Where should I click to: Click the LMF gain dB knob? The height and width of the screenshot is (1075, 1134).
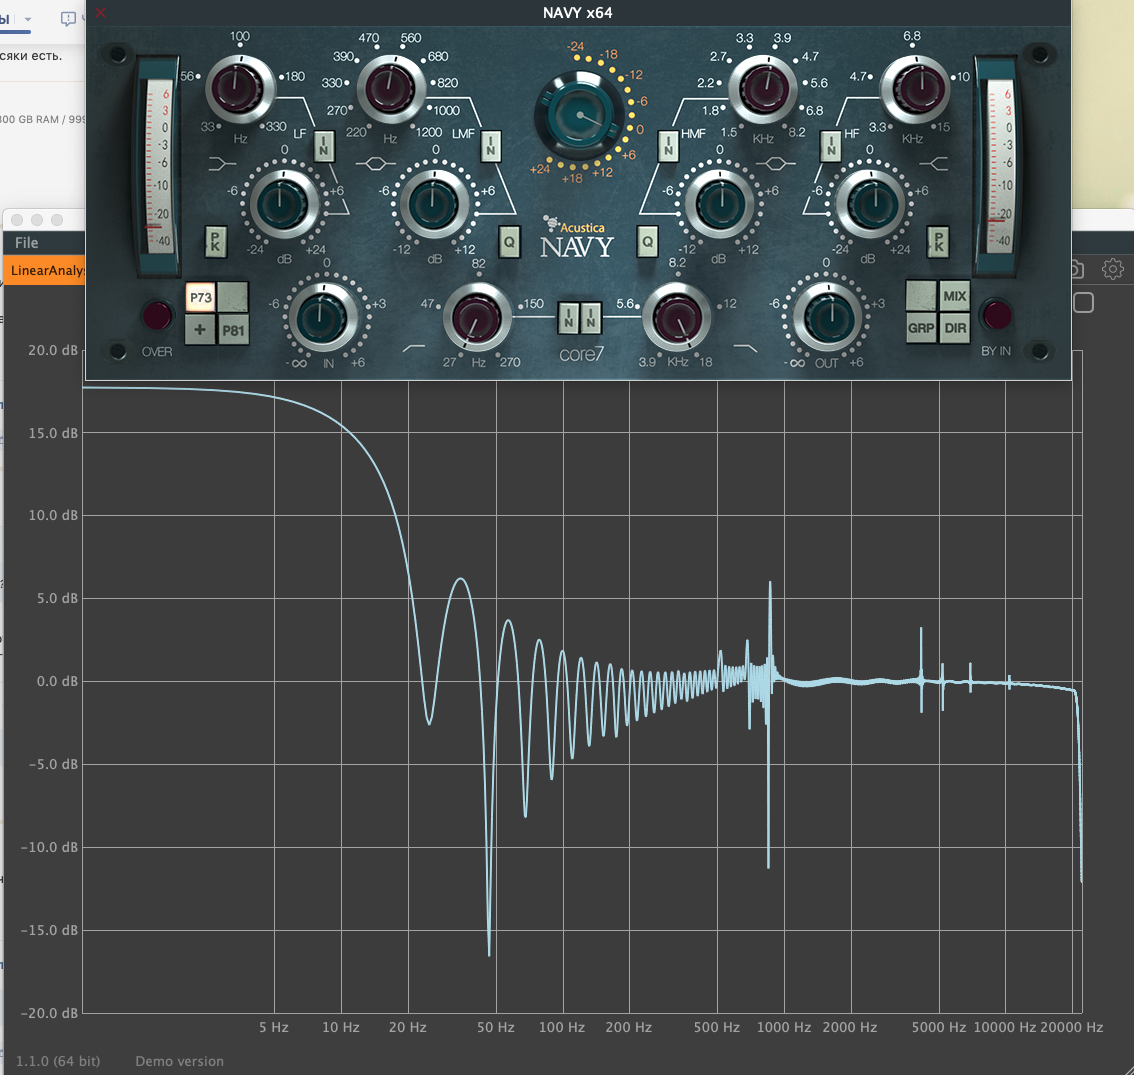(434, 204)
